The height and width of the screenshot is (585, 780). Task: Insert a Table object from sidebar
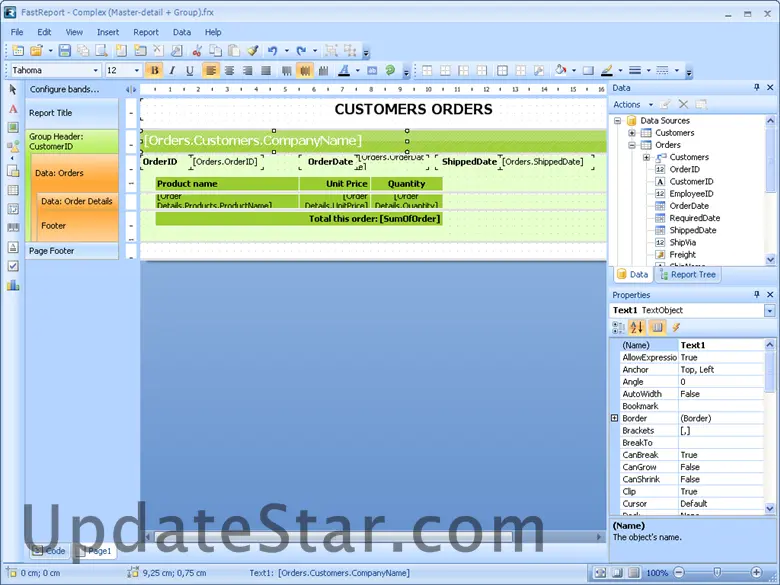[x=13, y=190]
